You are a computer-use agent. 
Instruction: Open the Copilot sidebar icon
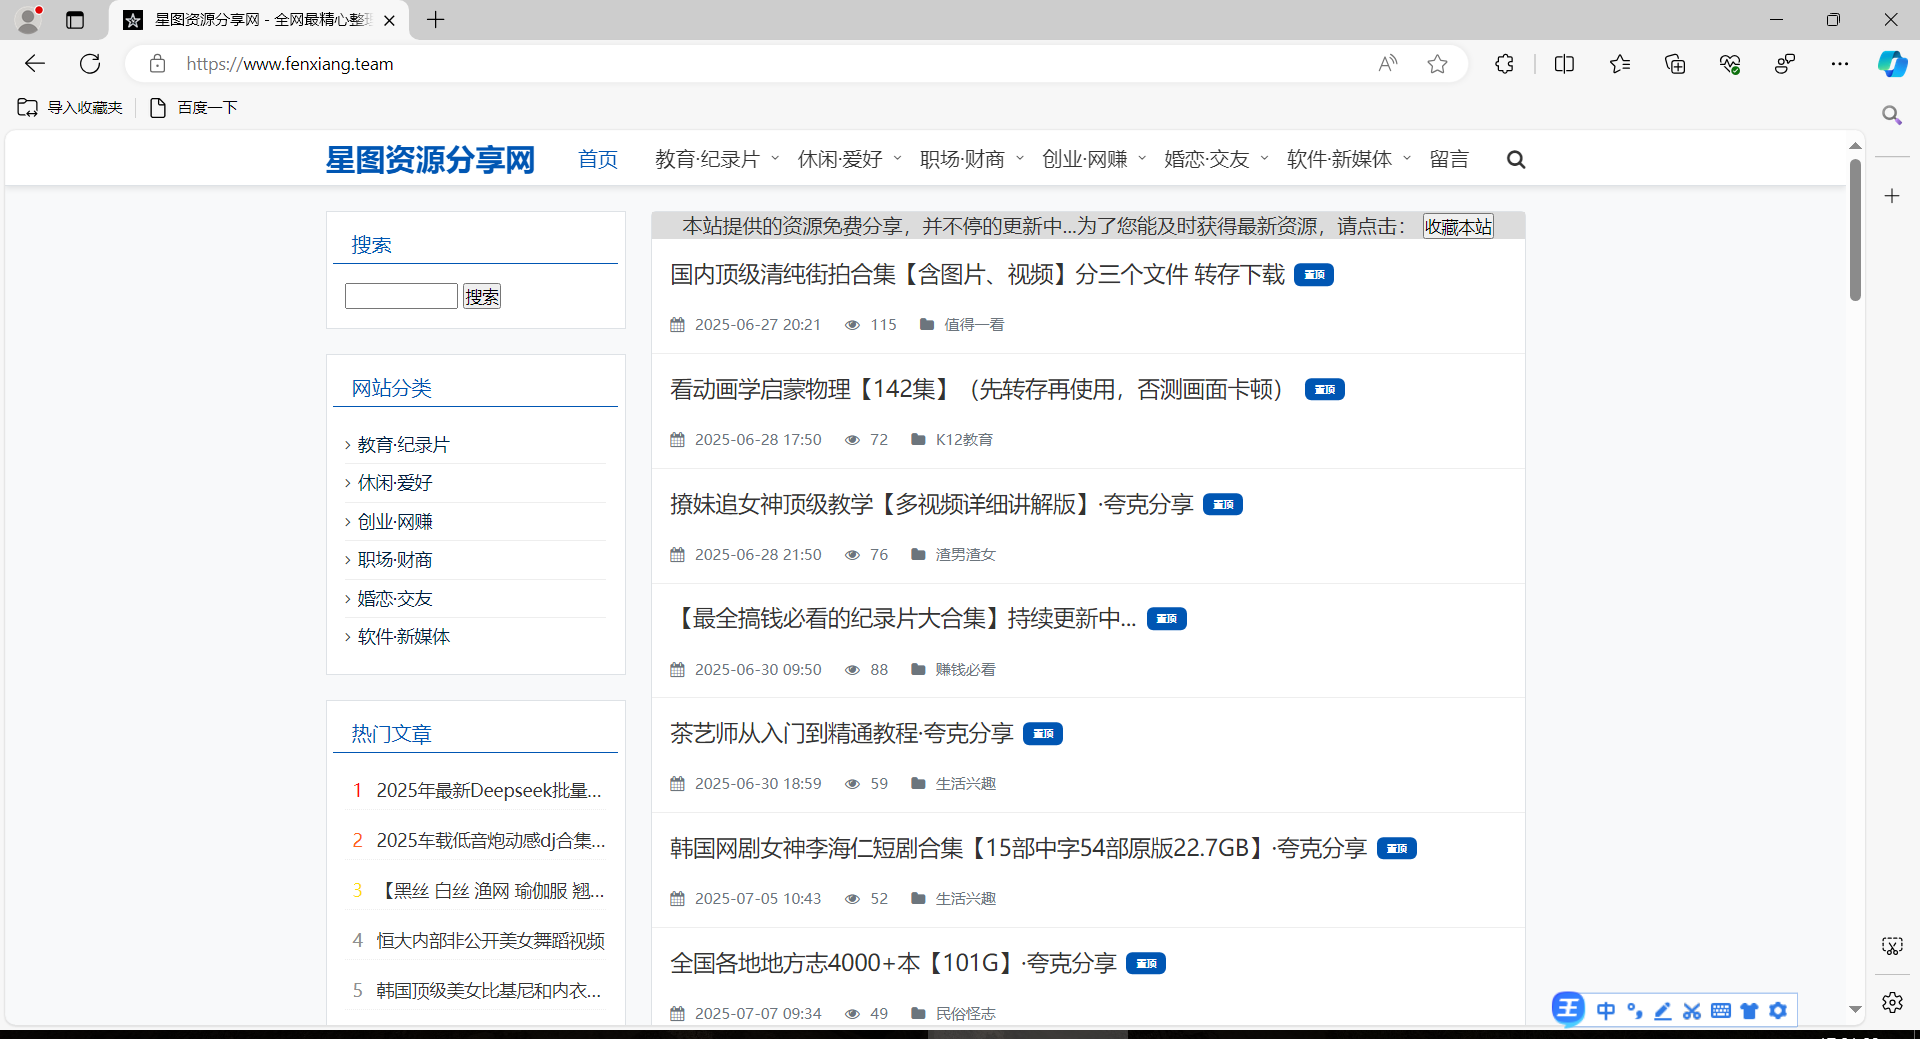(1892, 63)
